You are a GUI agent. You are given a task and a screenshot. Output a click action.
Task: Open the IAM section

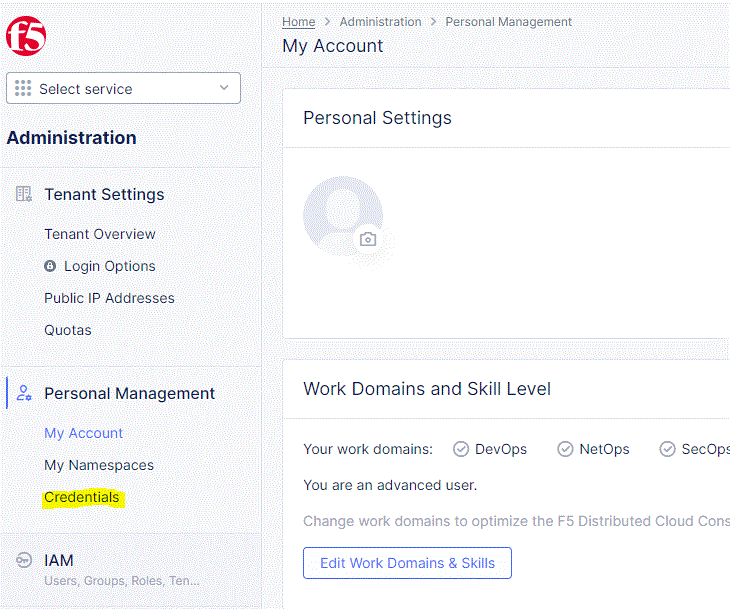59,560
